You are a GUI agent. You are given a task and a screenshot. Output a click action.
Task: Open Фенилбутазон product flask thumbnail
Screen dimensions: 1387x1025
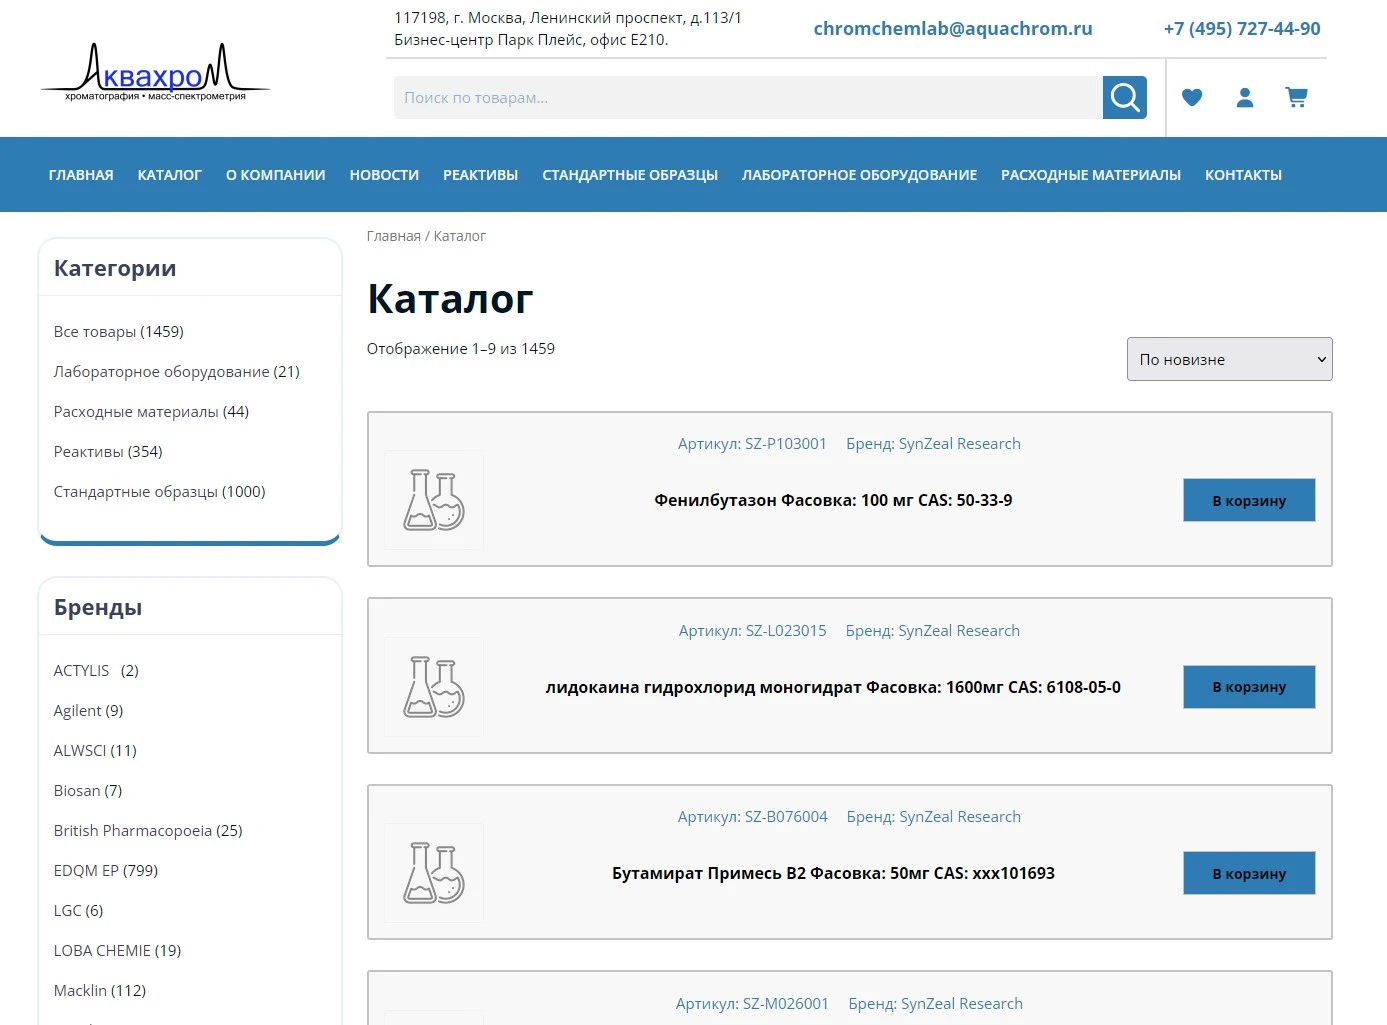tap(434, 500)
